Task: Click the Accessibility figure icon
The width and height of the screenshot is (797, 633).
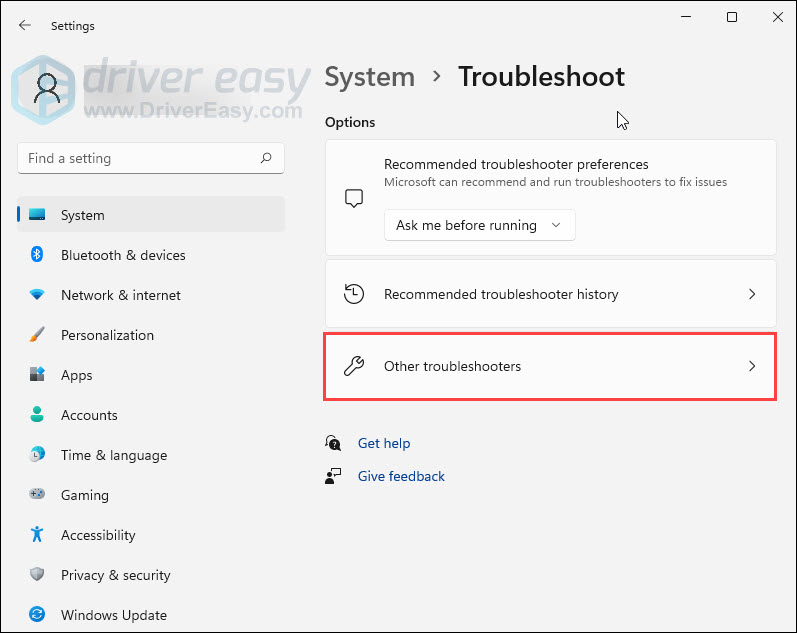Action: pos(37,535)
